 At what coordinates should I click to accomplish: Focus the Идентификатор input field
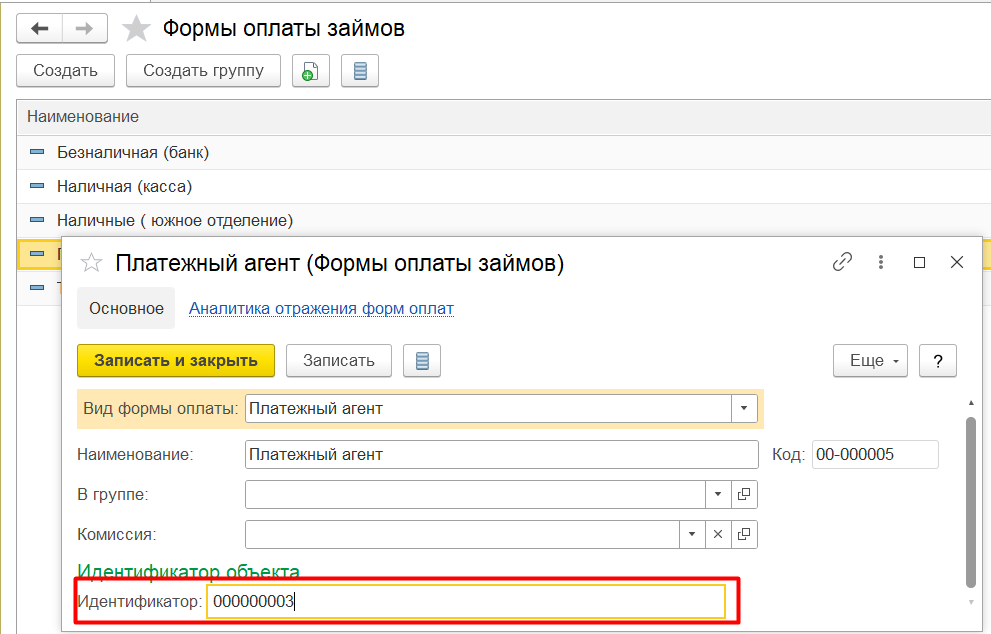click(x=466, y=601)
